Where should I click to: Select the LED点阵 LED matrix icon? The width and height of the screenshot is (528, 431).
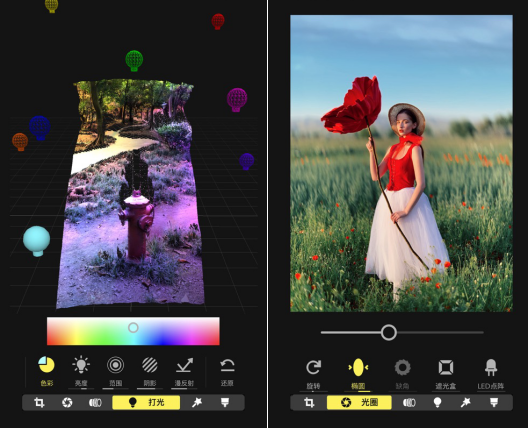point(491,367)
